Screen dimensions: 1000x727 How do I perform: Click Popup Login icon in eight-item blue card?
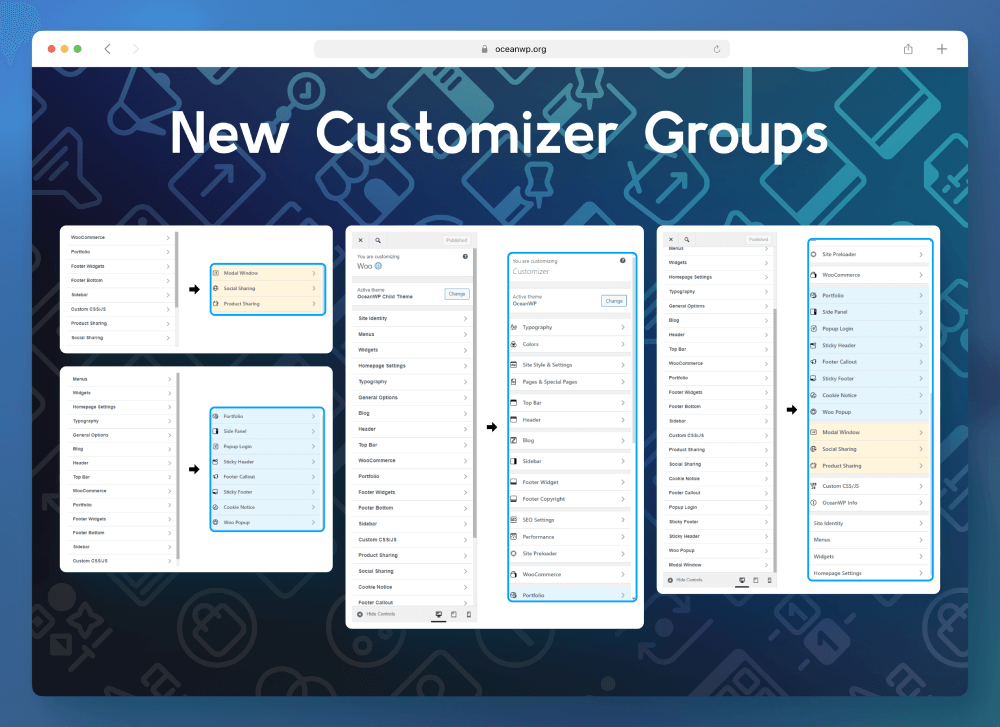click(x=216, y=446)
